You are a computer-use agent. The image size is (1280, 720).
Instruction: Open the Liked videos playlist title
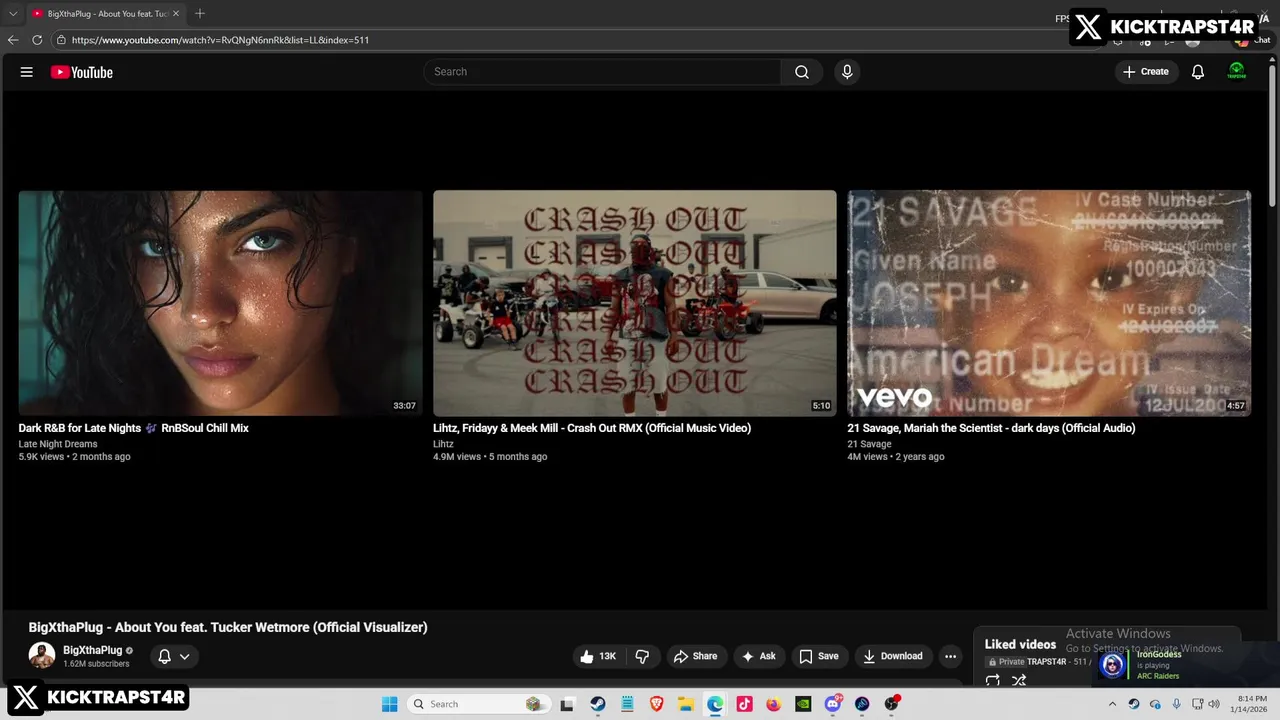1020,644
